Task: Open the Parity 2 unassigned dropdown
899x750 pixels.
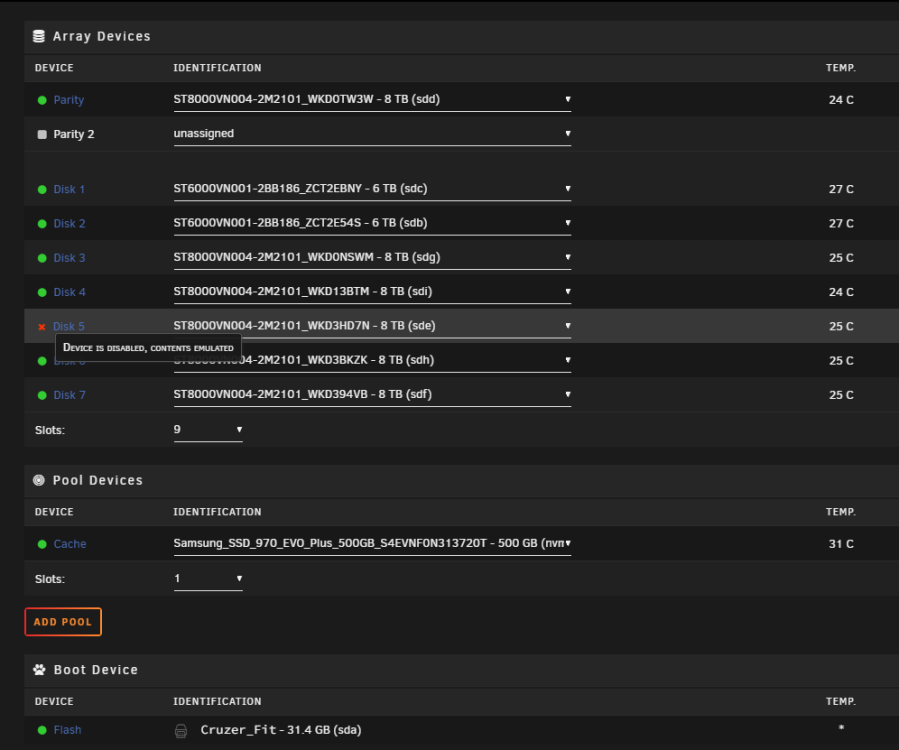Action: [372, 134]
